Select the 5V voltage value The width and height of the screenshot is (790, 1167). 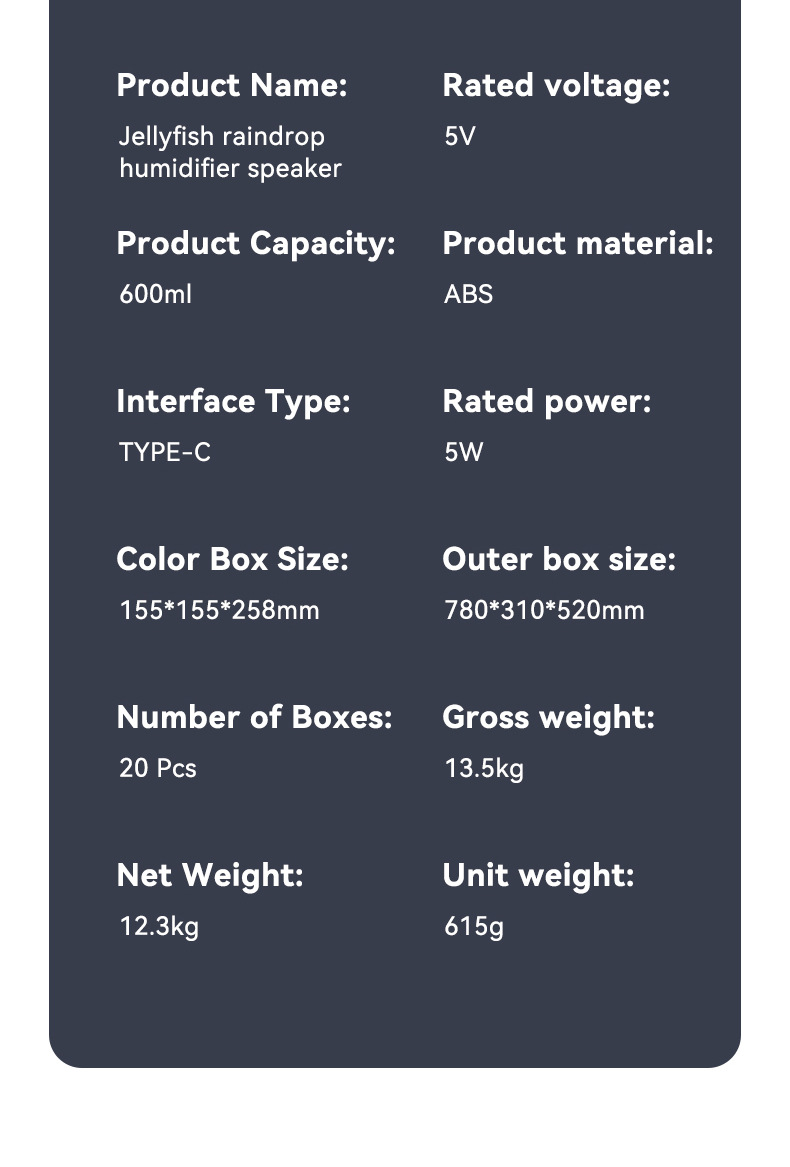coord(460,136)
